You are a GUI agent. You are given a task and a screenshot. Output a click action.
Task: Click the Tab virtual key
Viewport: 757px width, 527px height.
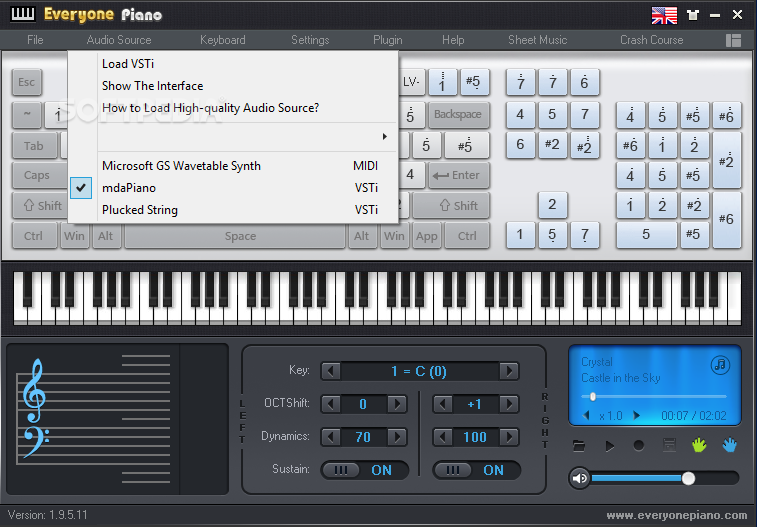point(33,146)
